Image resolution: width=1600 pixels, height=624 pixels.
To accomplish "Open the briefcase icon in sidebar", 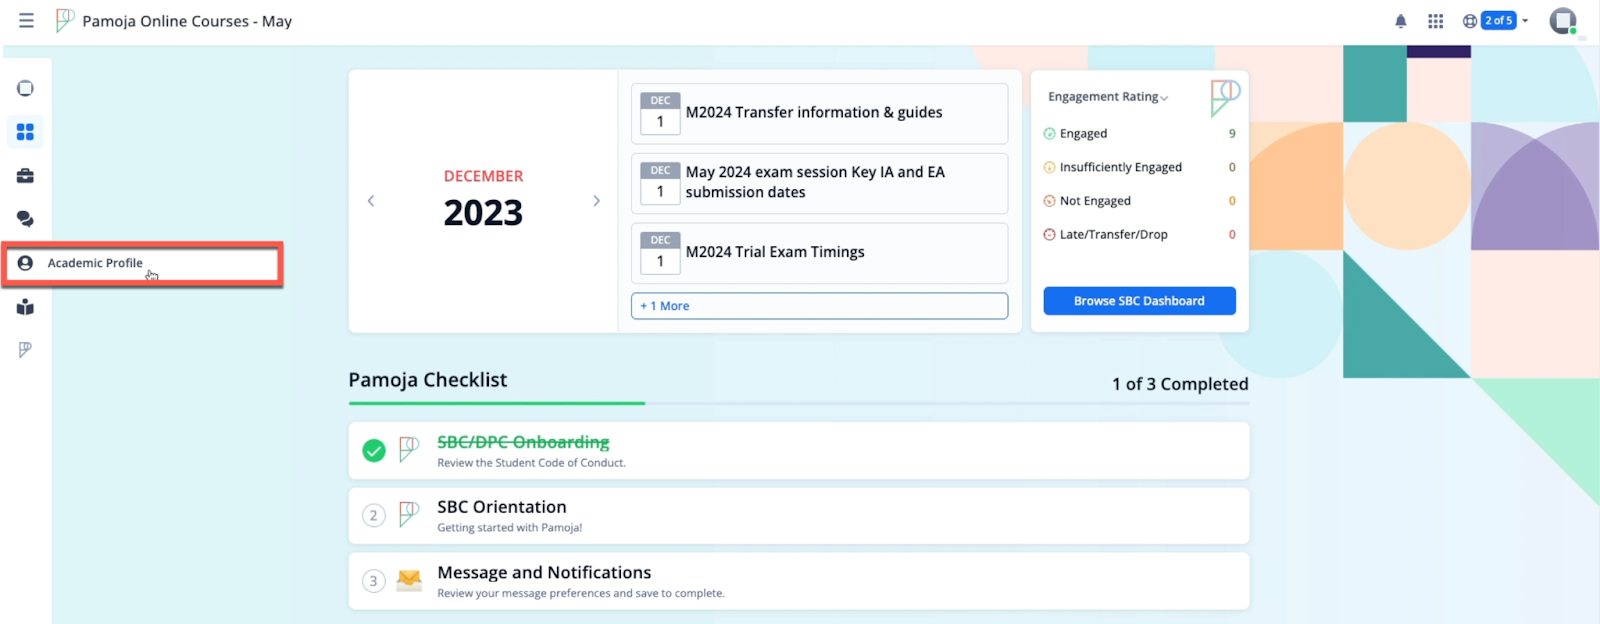I will click(25, 176).
